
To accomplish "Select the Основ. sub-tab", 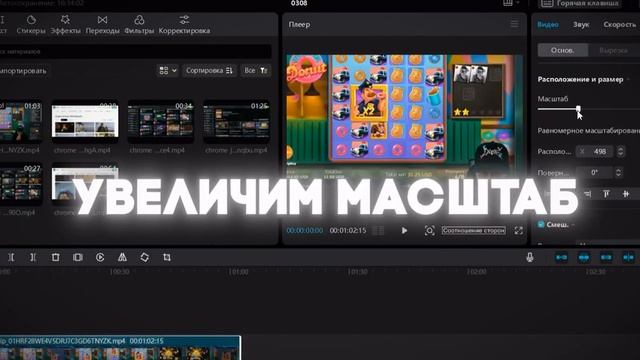I will point(563,50).
